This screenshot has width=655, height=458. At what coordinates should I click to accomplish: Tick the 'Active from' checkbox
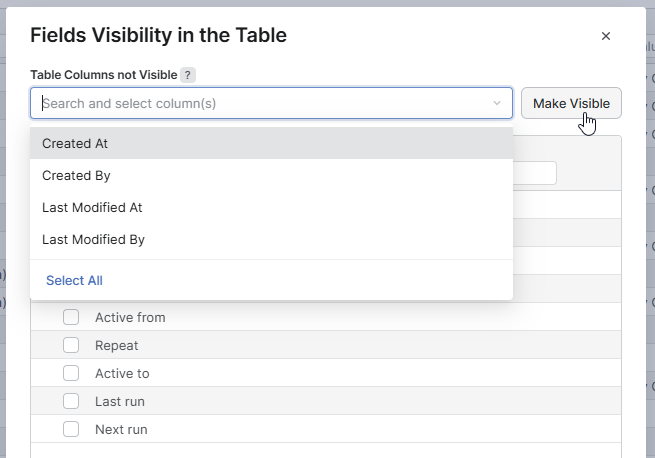coord(71,317)
